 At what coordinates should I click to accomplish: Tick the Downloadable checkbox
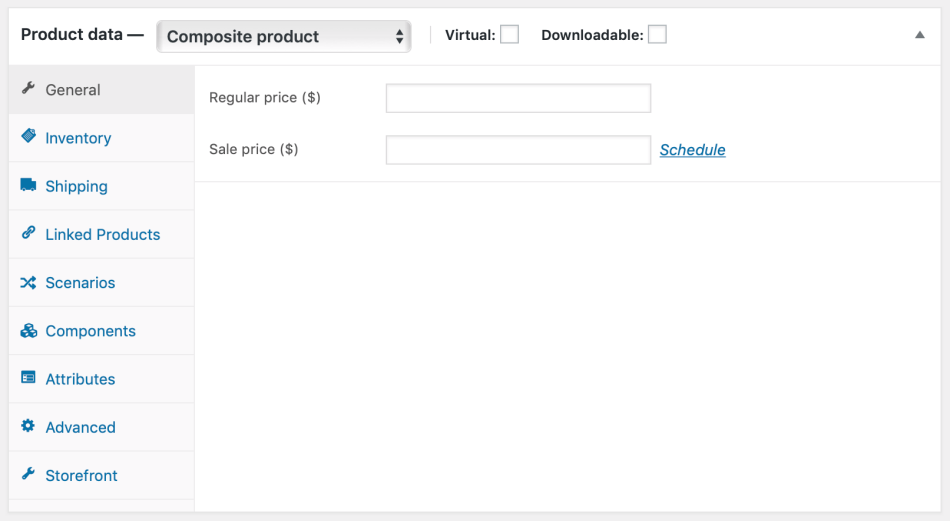(657, 35)
